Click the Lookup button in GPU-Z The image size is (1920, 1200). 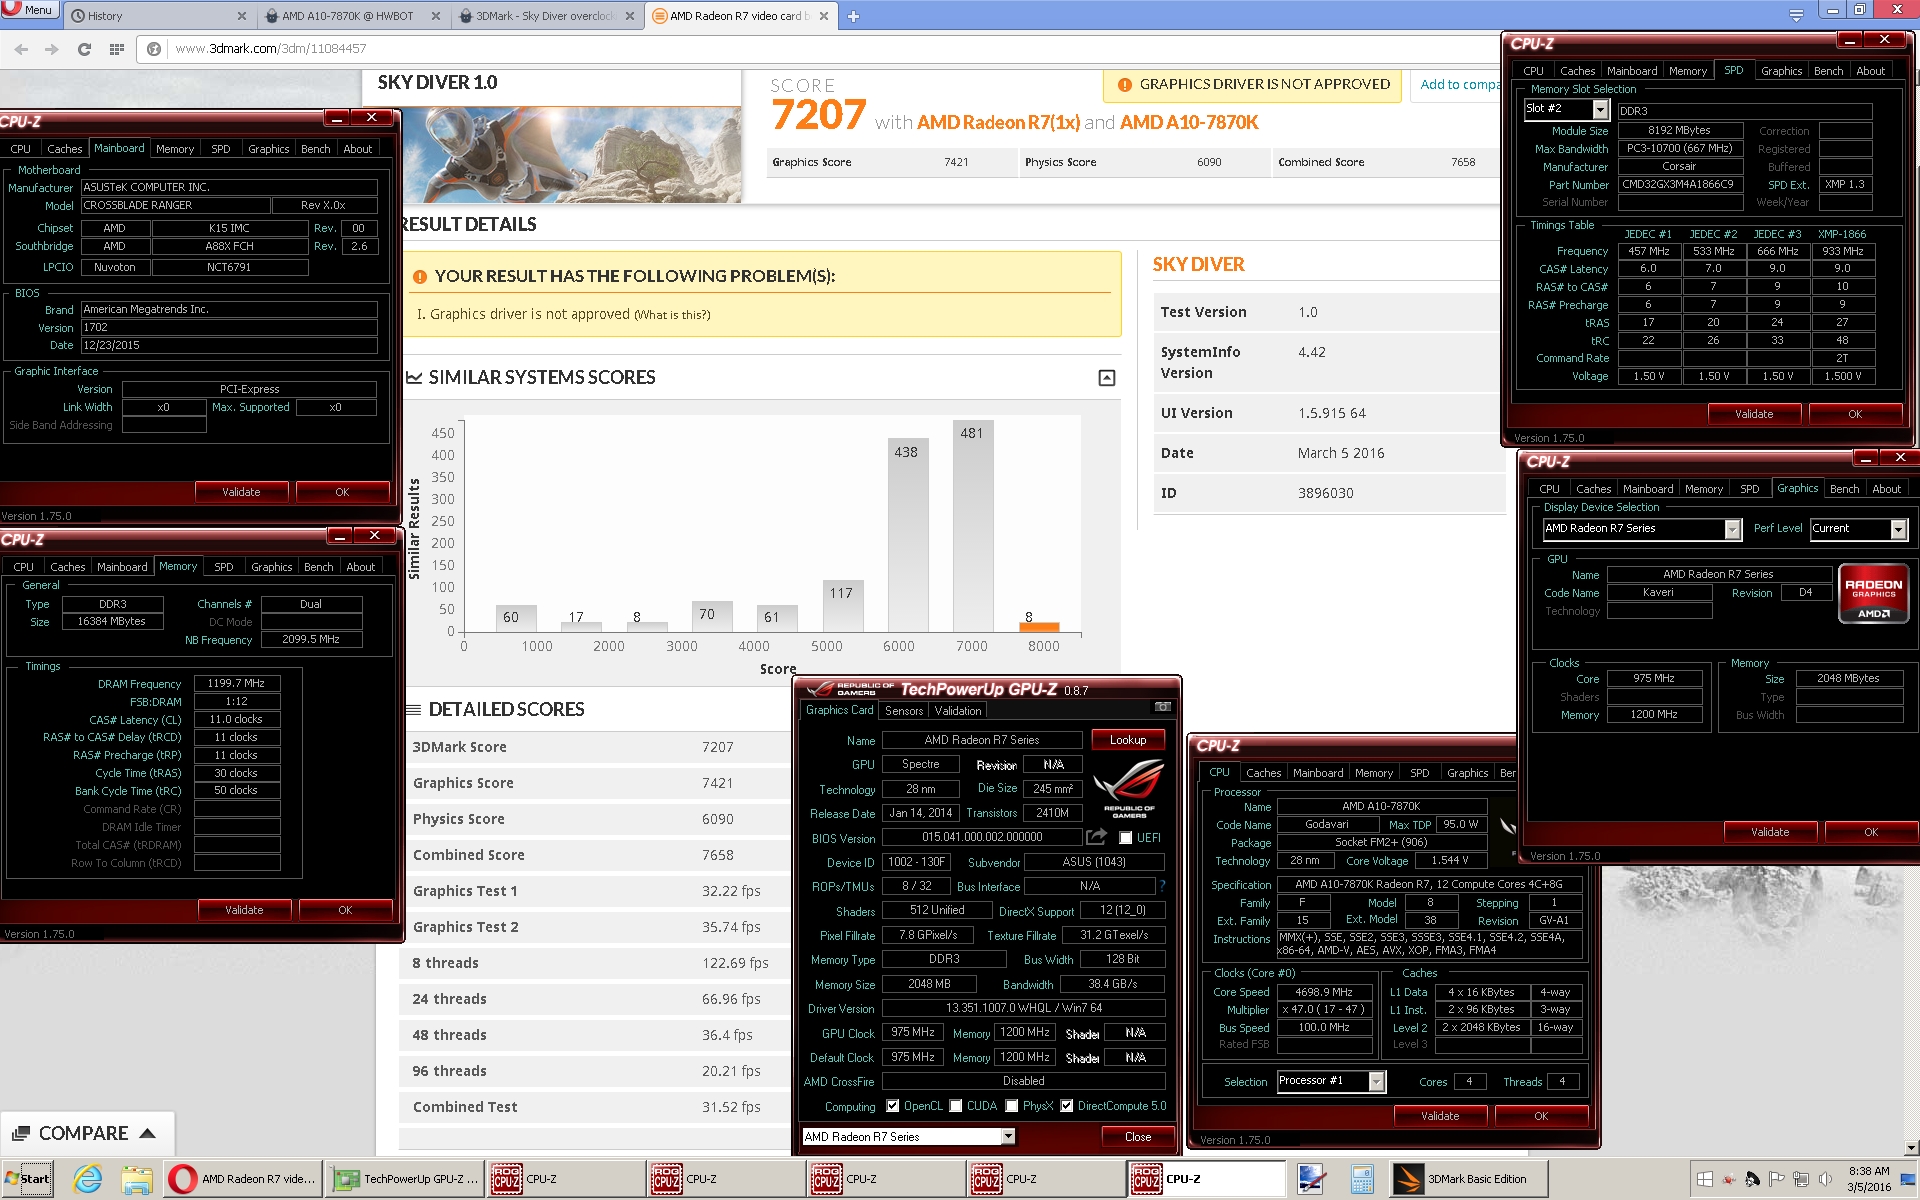tap(1127, 740)
